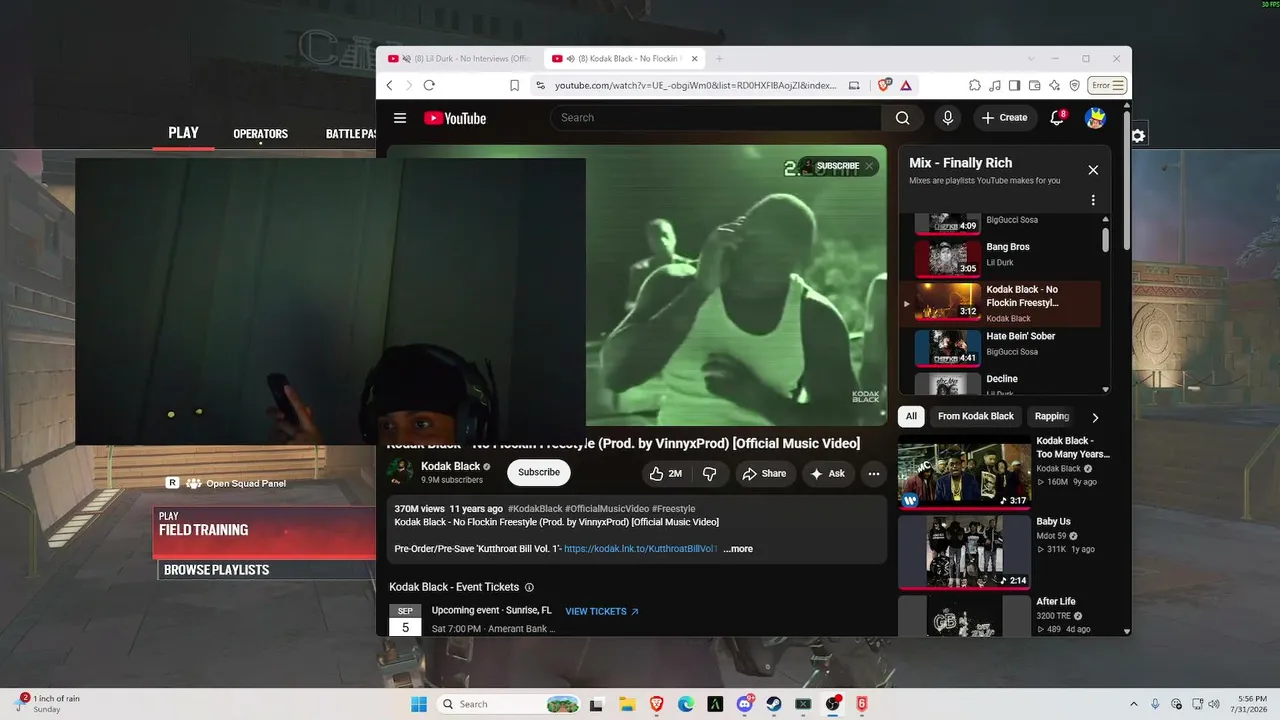Subscribe to Kodak Black channel
Screen dimensions: 1280x720
tap(539, 473)
